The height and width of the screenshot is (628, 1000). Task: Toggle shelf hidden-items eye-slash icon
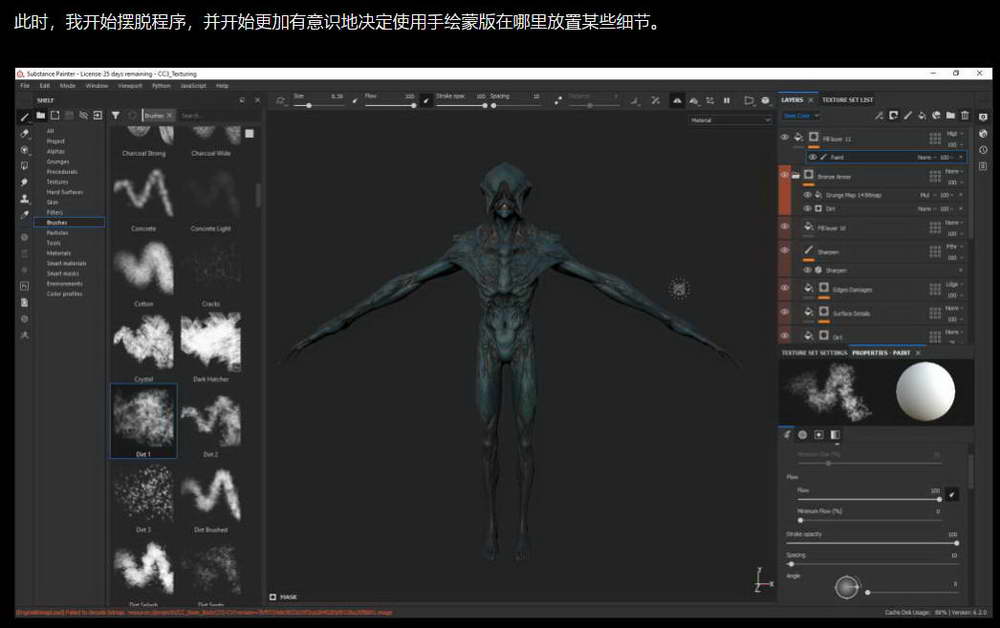(x=84, y=115)
